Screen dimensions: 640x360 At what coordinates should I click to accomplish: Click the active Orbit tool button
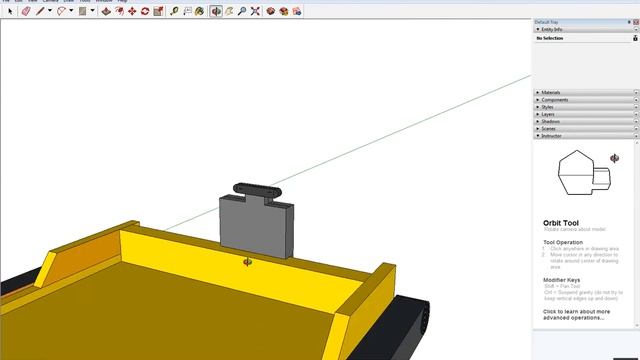pyautogui.click(x=216, y=11)
